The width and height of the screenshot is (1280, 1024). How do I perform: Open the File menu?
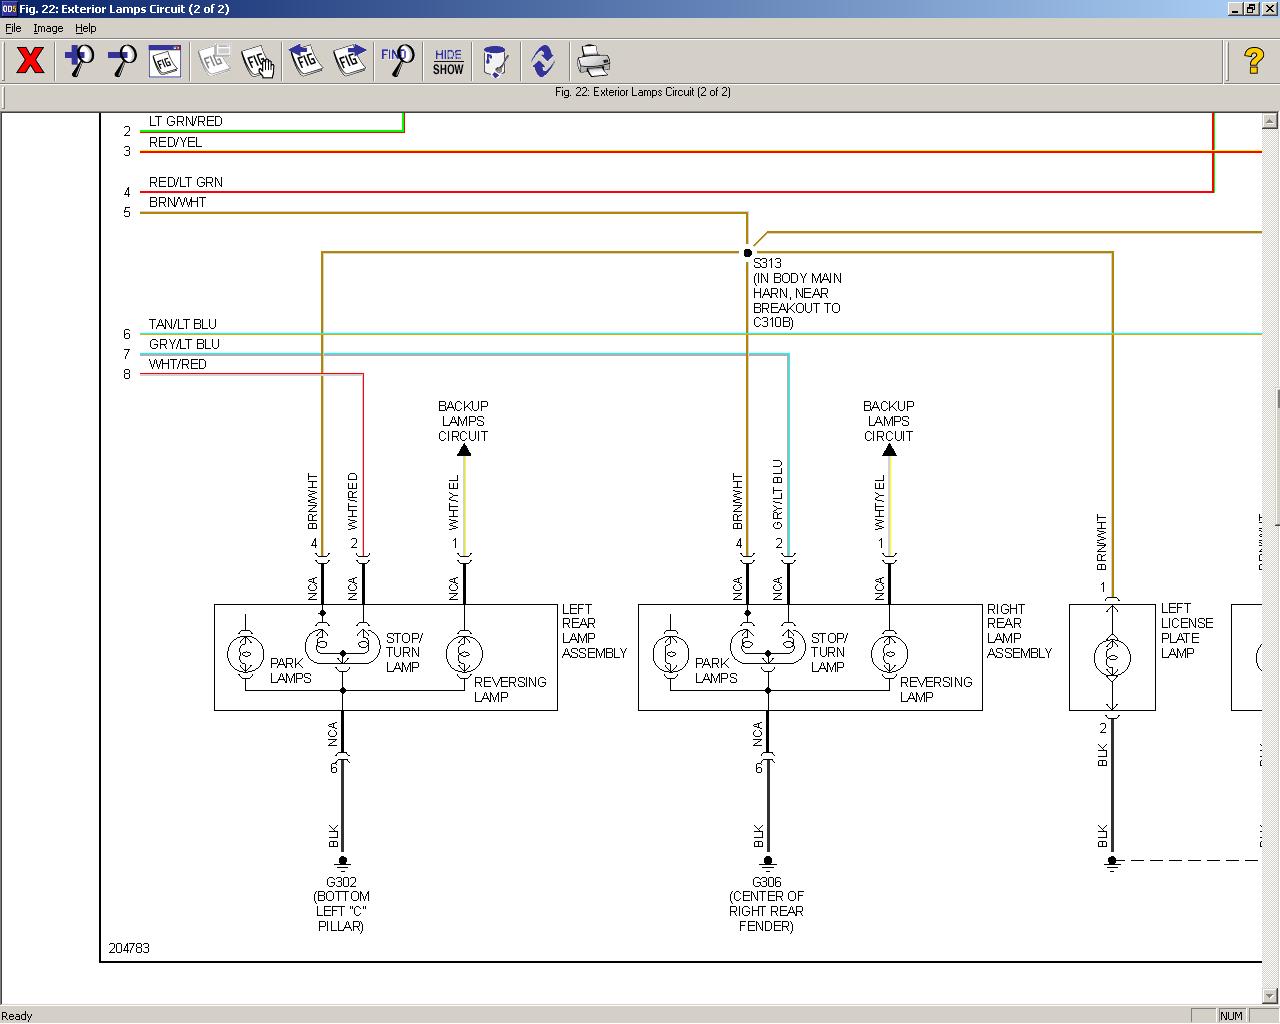click(x=13, y=28)
